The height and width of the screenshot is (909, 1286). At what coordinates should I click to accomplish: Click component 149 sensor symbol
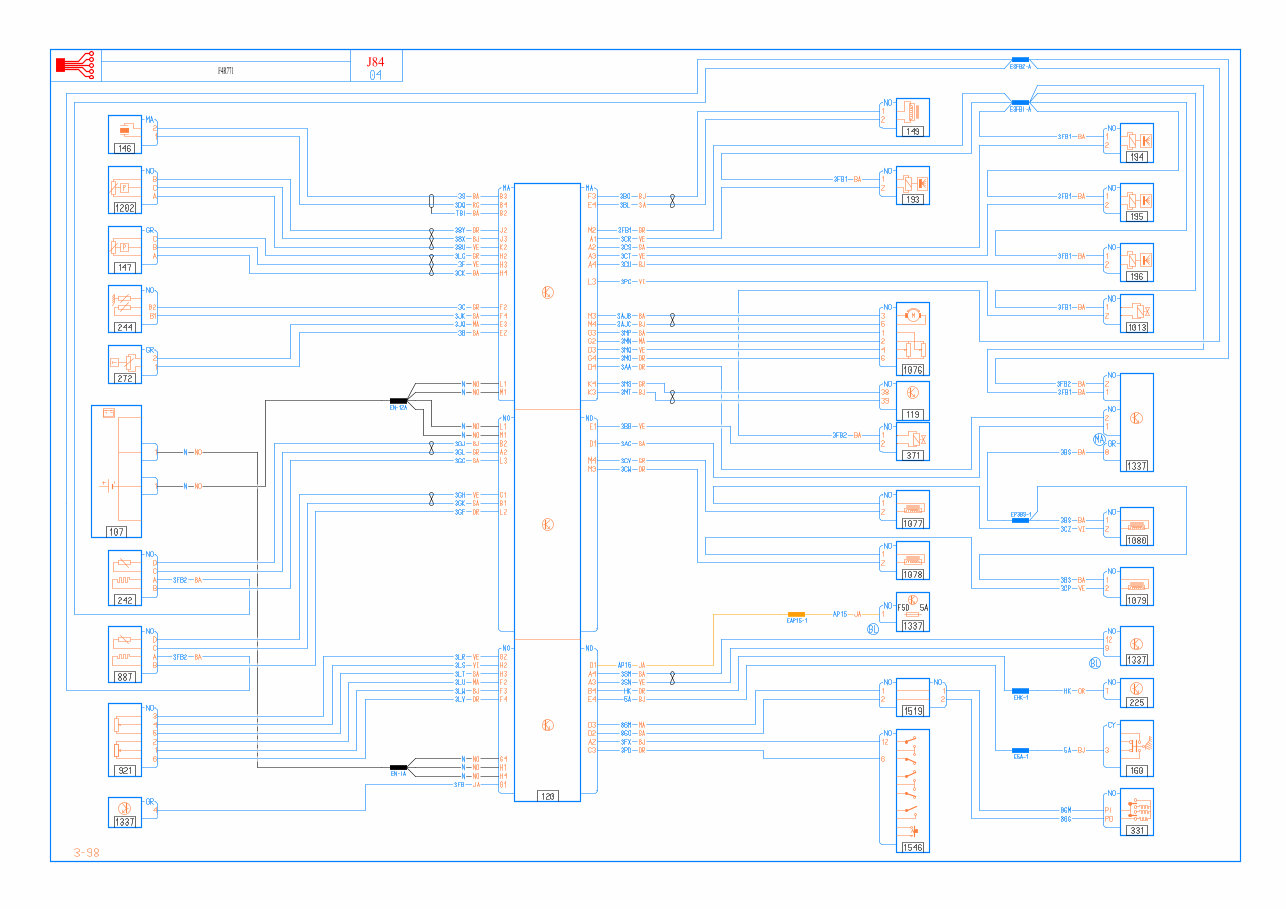click(912, 113)
